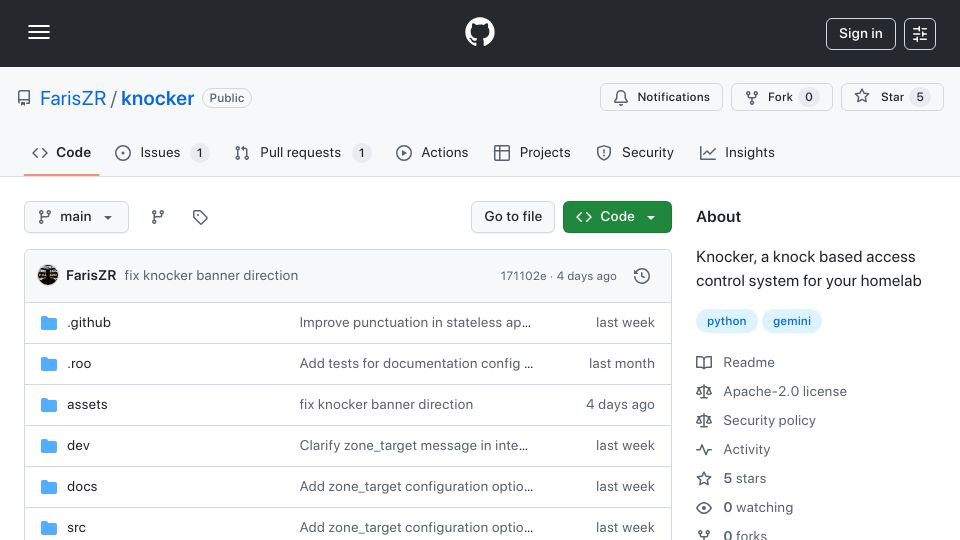View the 5 stars link

(744, 478)
